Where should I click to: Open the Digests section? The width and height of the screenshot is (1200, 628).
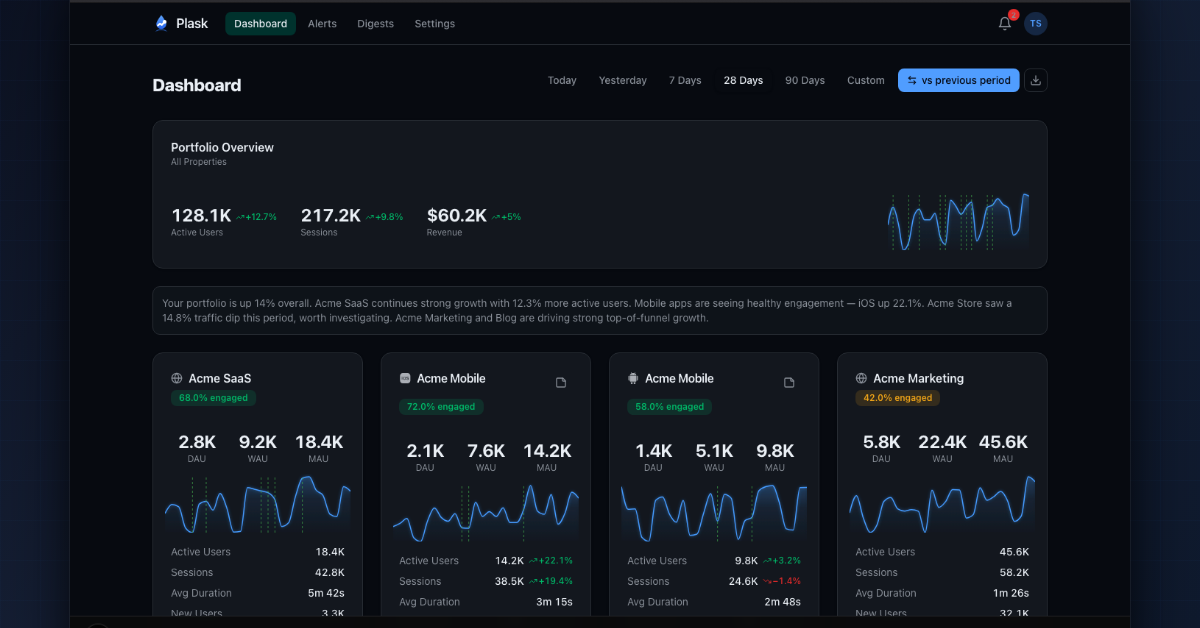click(375, 23)
